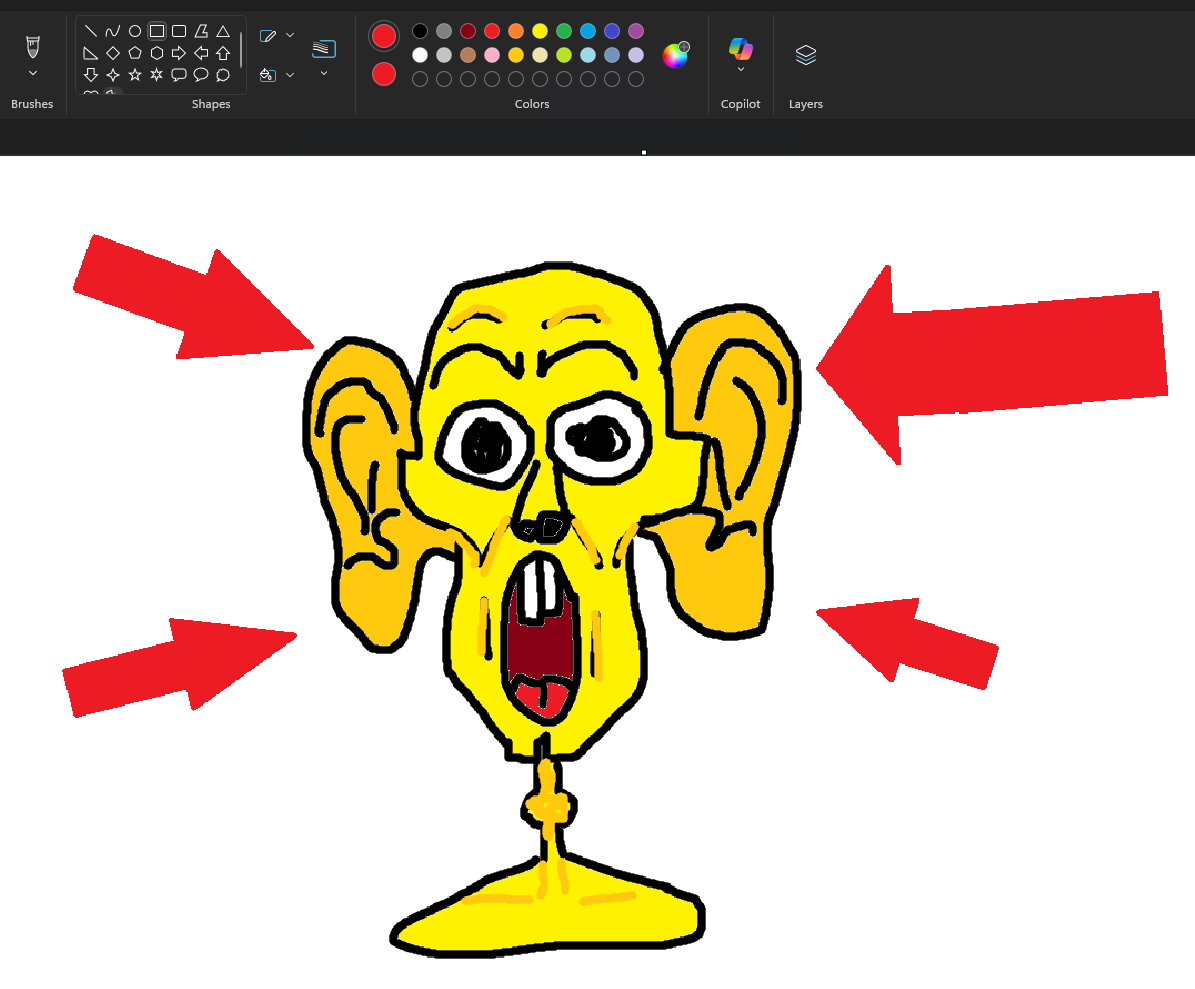Activate the Color 1 foreground swatch

pyautogui.click(x=384, y=36)
